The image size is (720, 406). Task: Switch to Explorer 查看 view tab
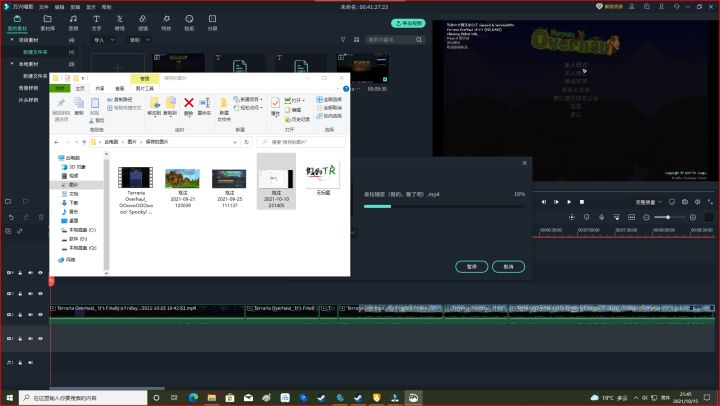click(x=119, y=88)
